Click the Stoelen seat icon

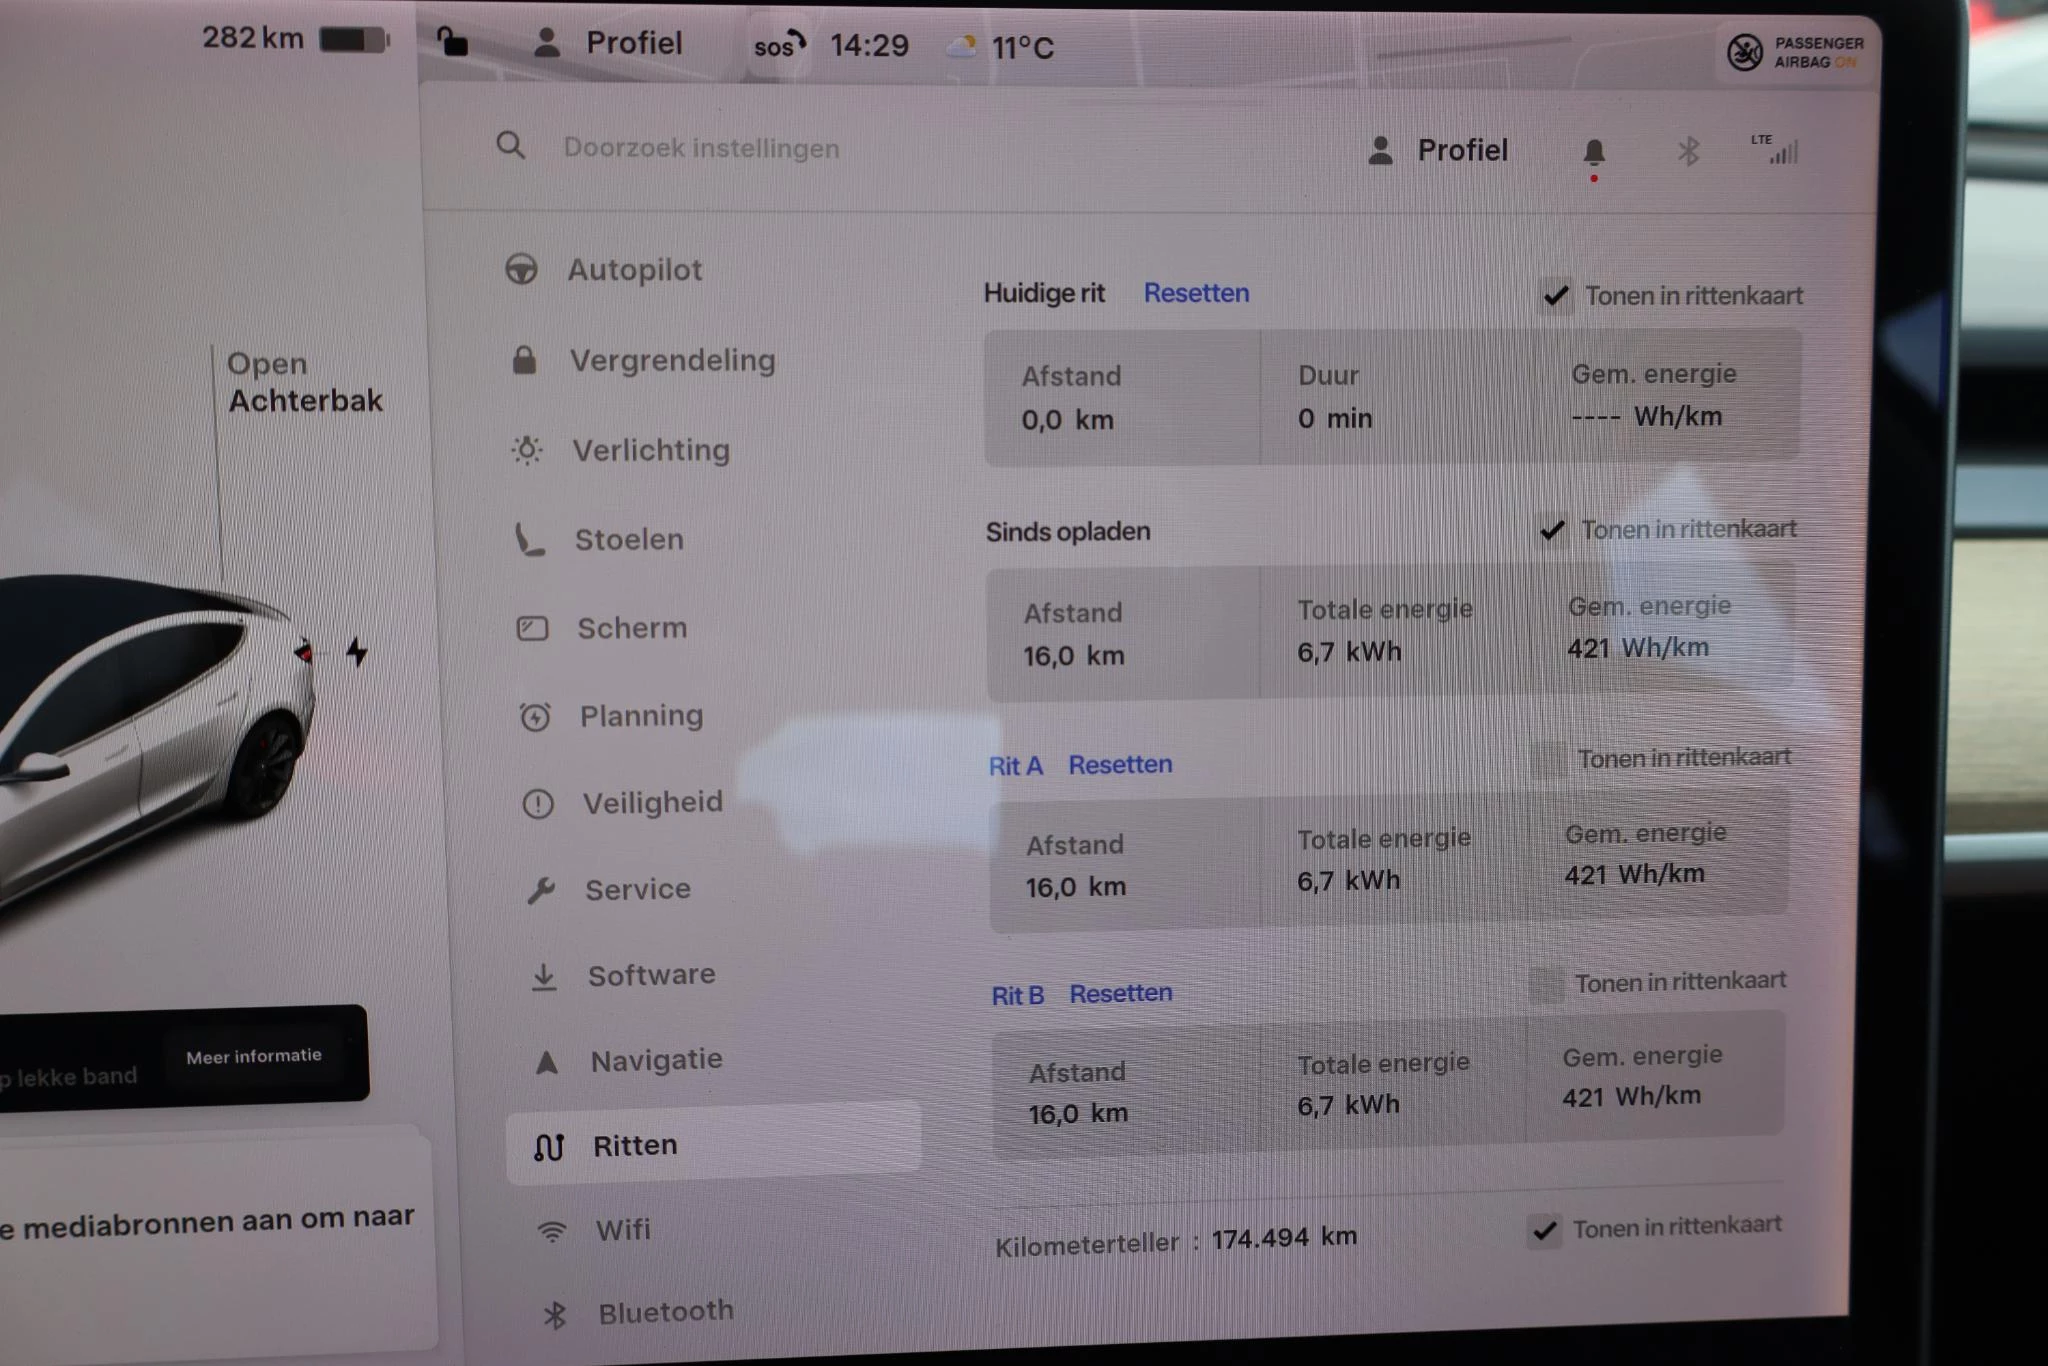pyautogui.click(x=529, y=539)
